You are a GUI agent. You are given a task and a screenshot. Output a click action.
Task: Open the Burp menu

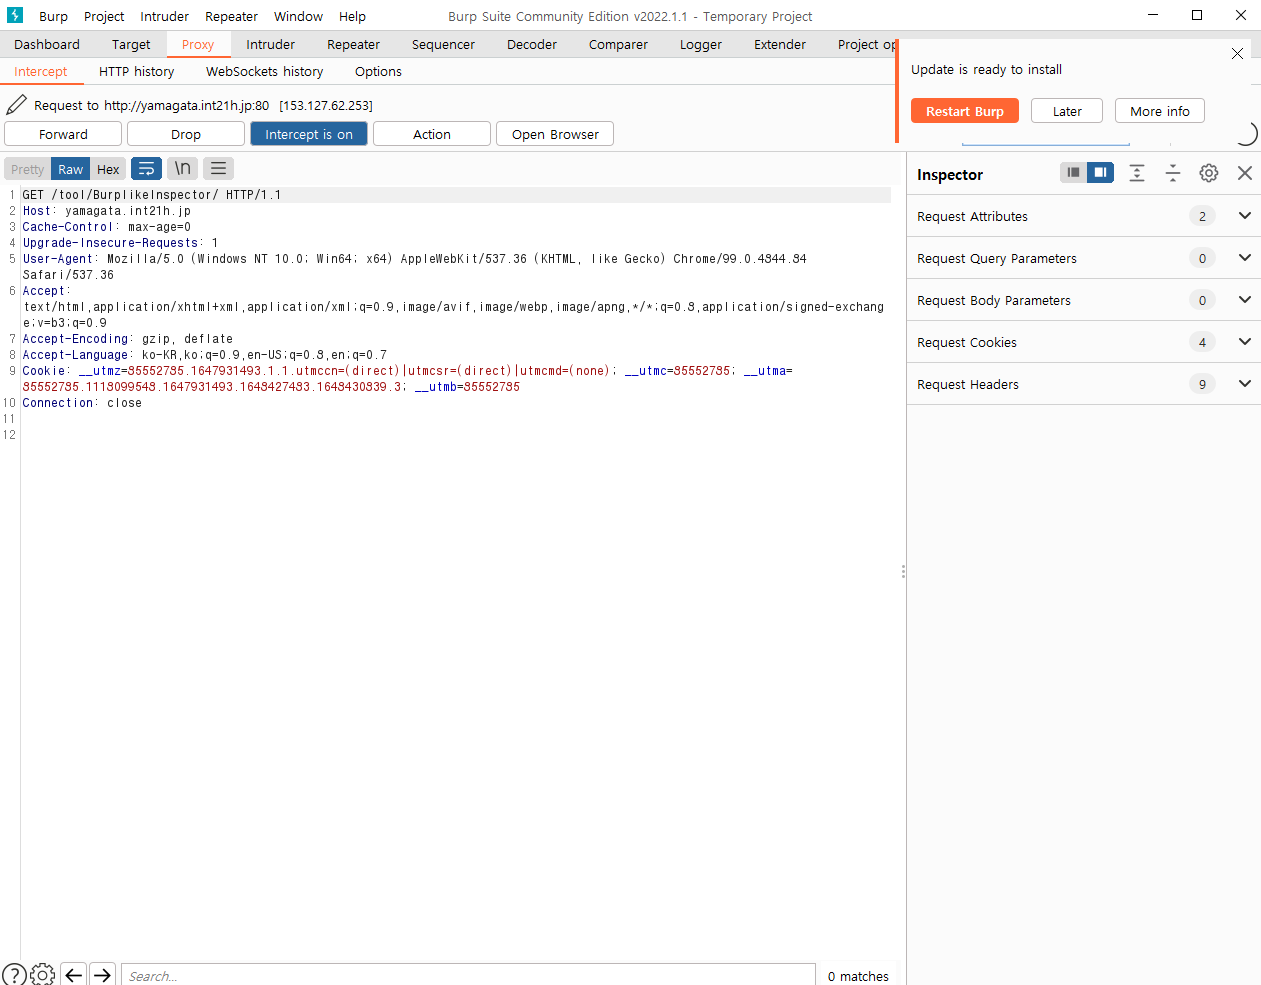[54, 16]
